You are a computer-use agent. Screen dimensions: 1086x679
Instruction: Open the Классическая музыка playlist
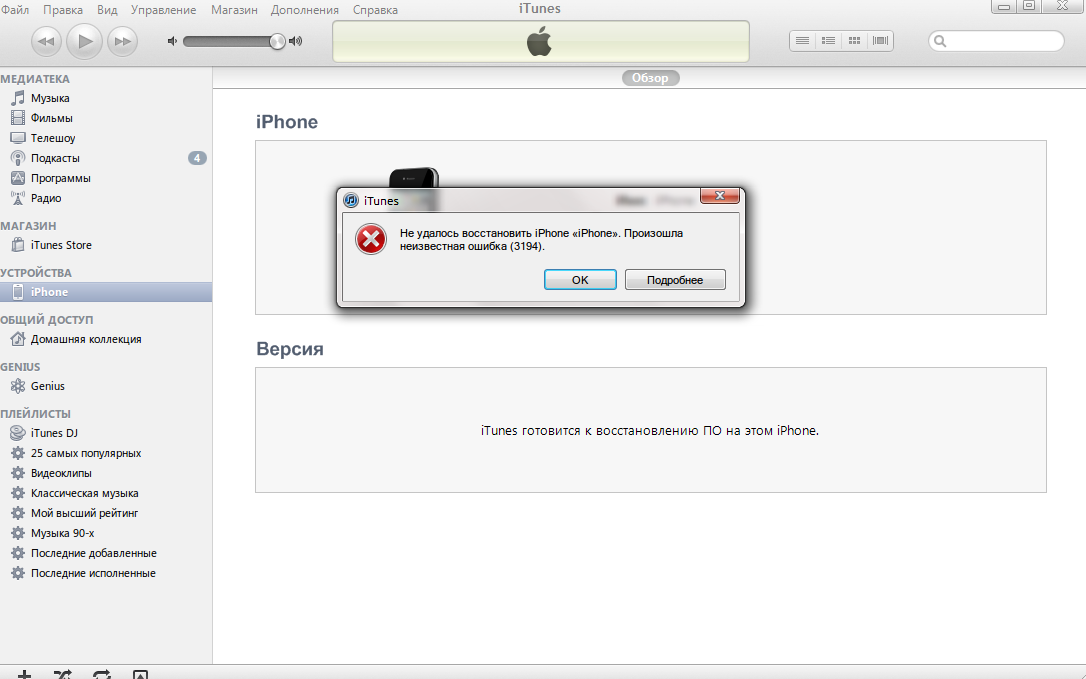pyautogui.click(x=84, y=493)
